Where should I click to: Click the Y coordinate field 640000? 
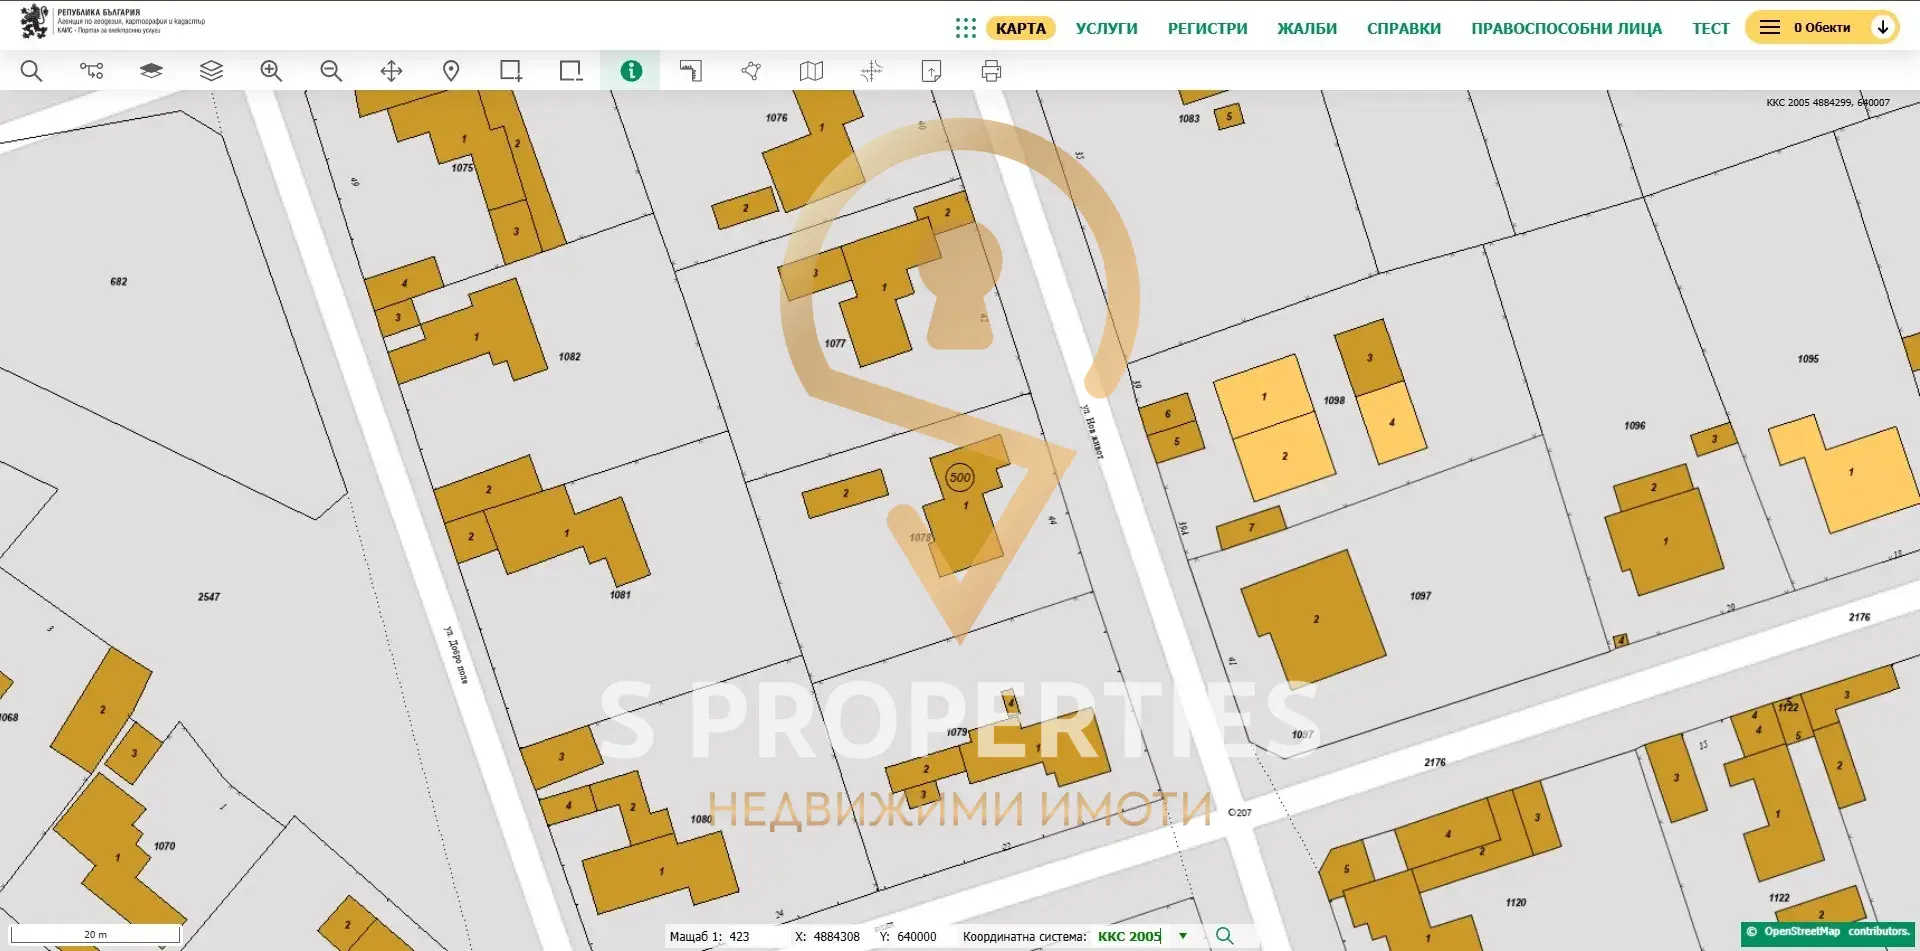coord(917,937)
